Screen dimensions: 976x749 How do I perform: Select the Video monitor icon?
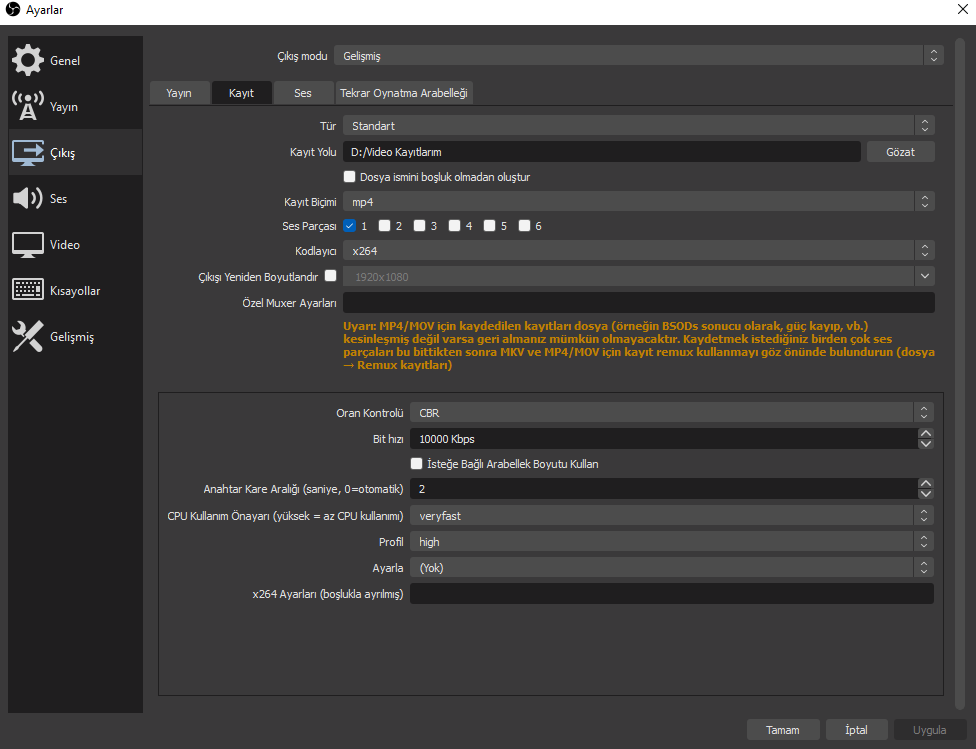click(x=27, y=245)
